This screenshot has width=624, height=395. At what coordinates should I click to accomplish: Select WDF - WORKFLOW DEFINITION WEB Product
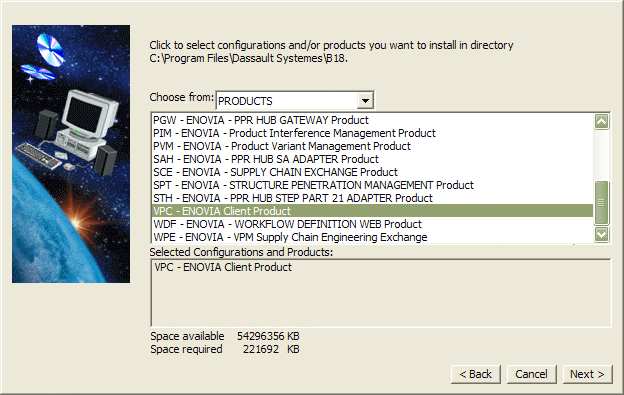pyautogui.click(x=372, y=224)
